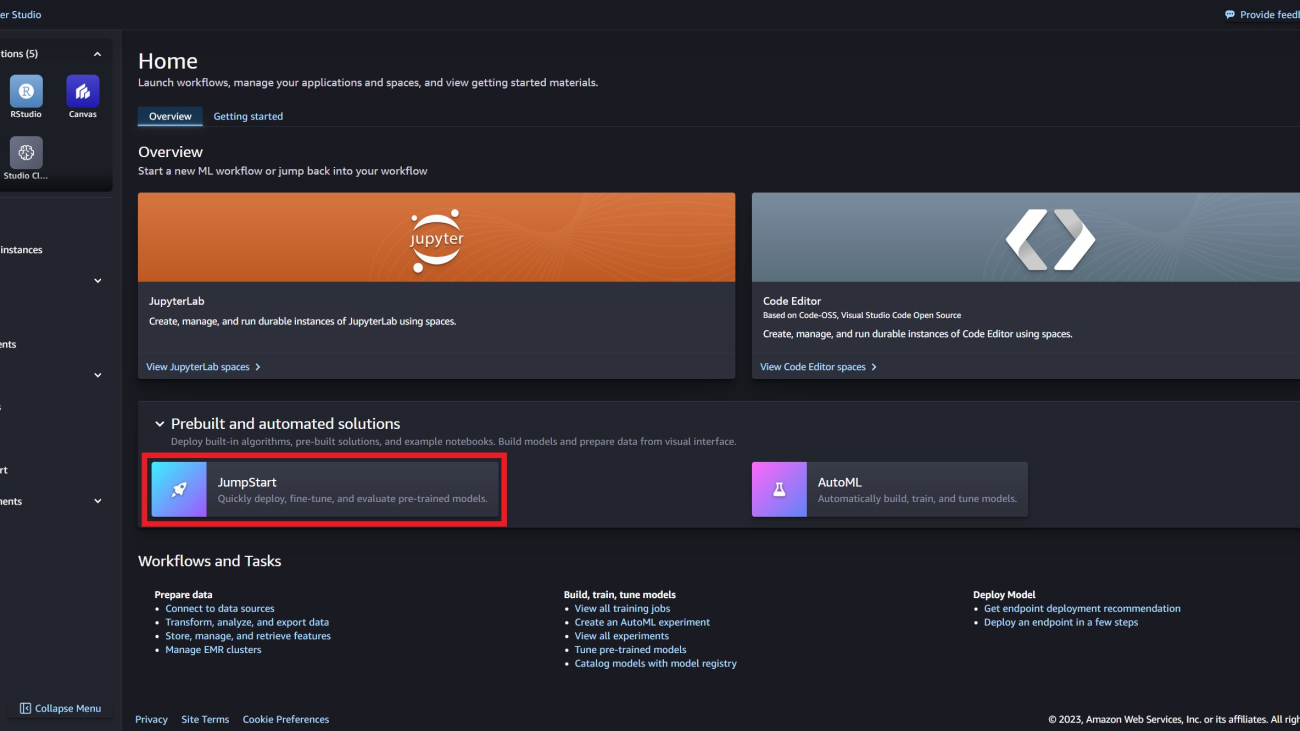Image resolution: width=1300 pixels, height=731 pixels.
Task: Click the JumpStart rocket icon
Action: pyautogui.click(x=179, y=489)
